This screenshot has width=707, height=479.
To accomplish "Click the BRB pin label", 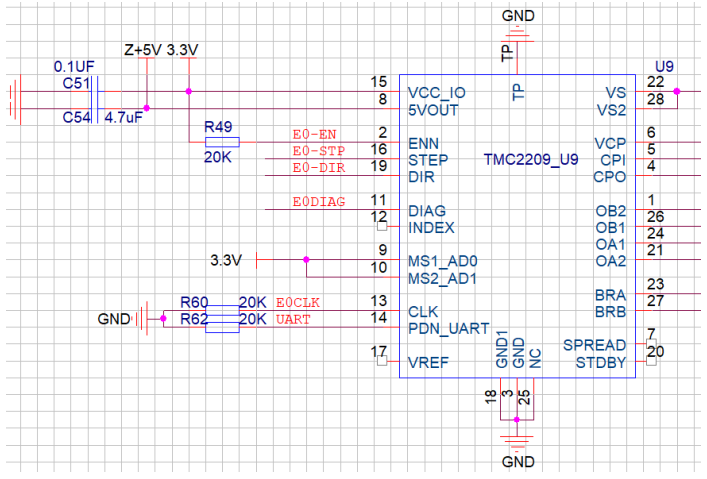I will click(x=611, y=312).
